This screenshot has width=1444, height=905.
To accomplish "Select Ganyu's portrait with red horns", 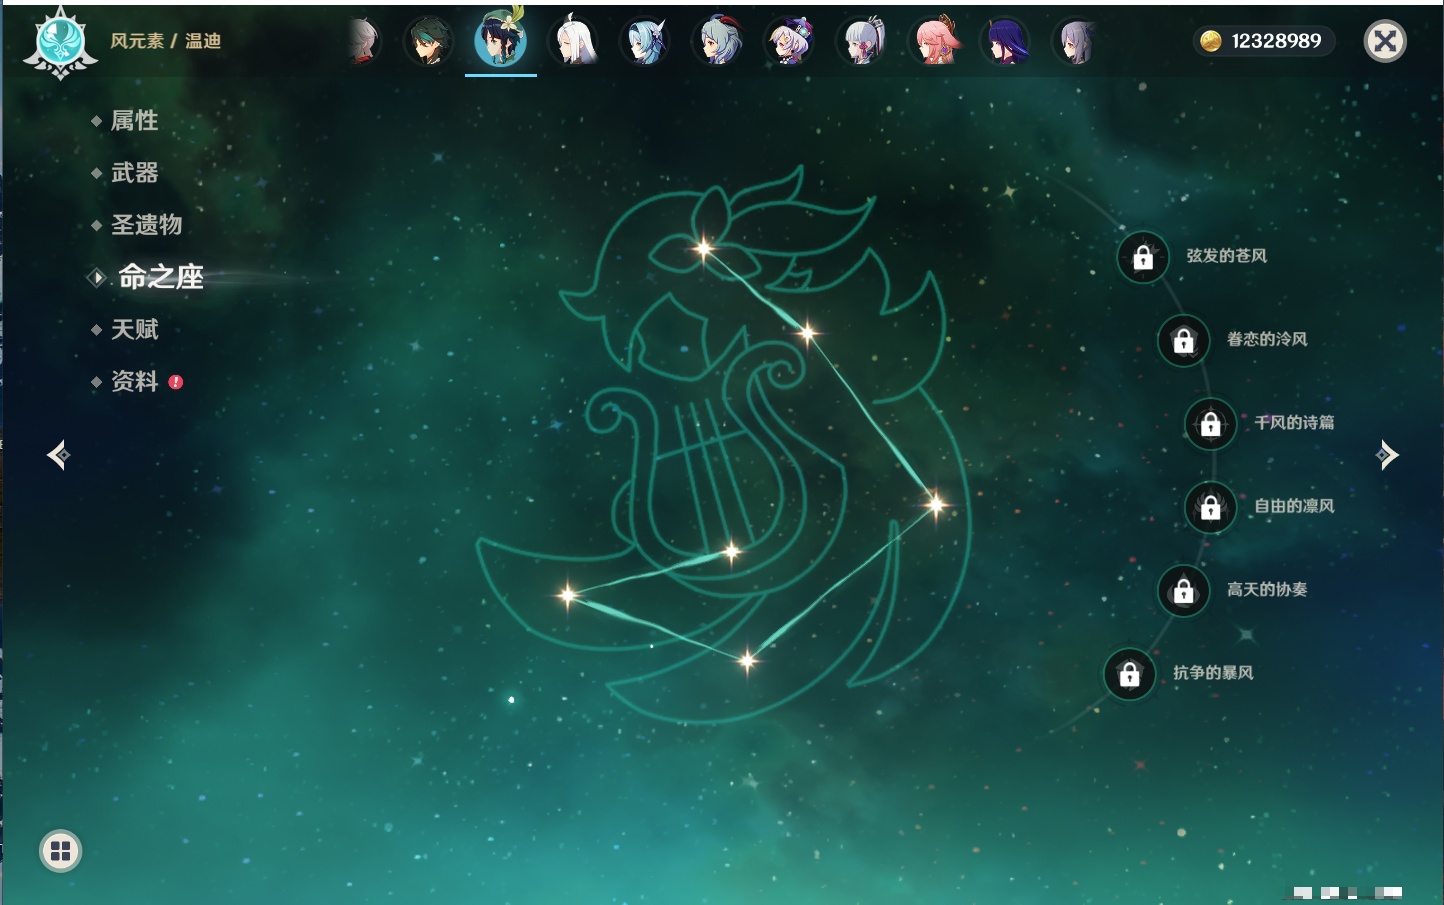I will [718, 42].
